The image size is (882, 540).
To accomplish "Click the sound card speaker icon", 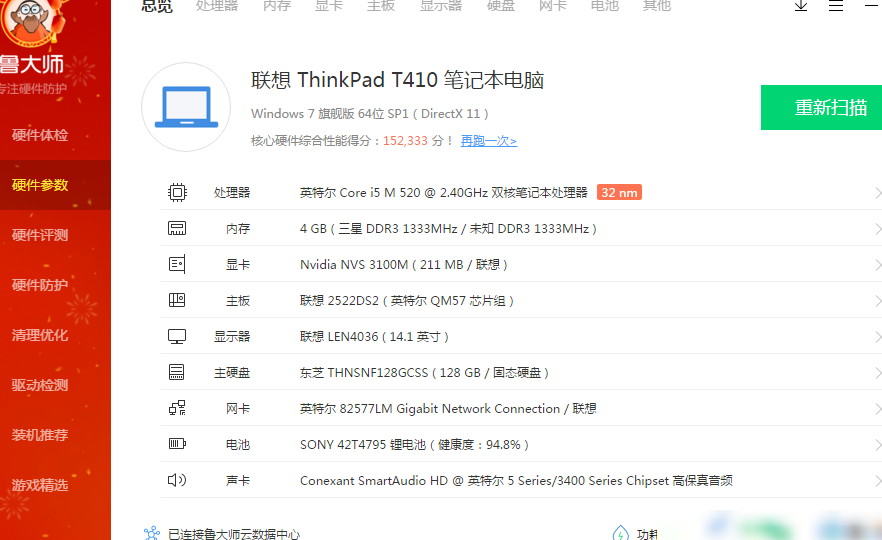I will point(177,480).
